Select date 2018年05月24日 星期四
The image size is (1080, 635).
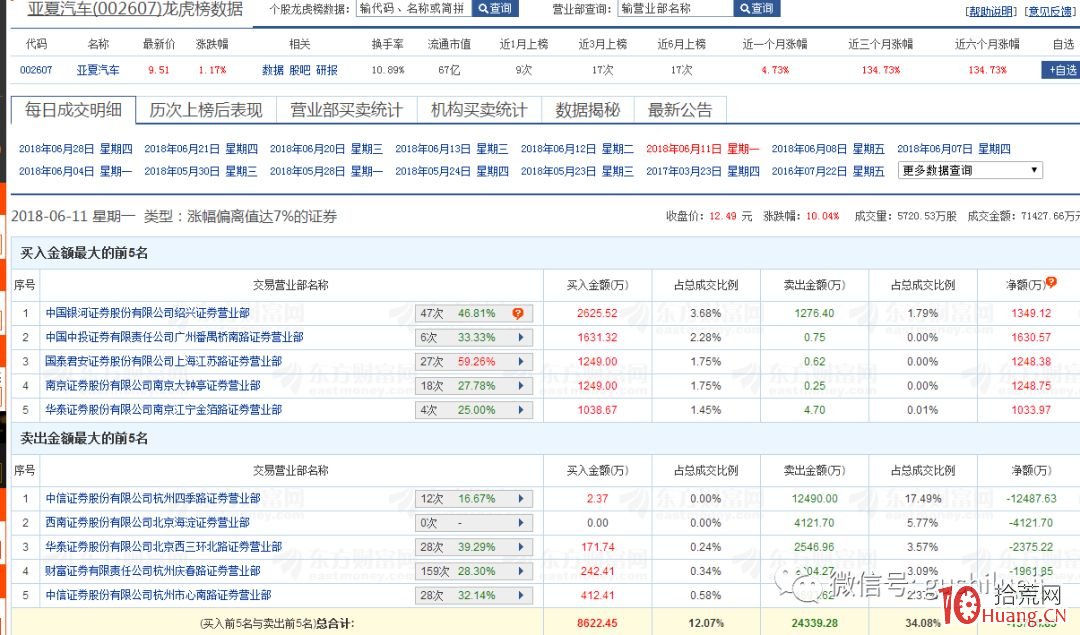click(x=452, y=171)
